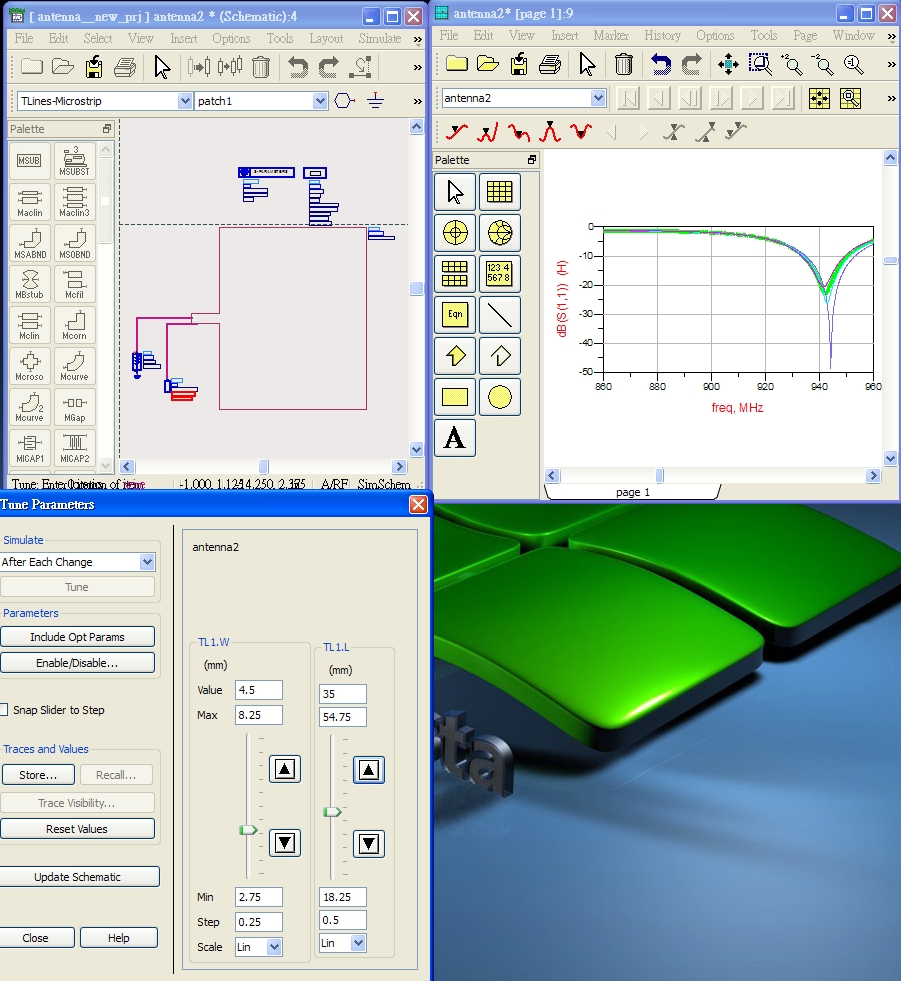Expand the After Each Change simulate dropdown
This screenshot has height=981, width=901.
pos(147,562)
